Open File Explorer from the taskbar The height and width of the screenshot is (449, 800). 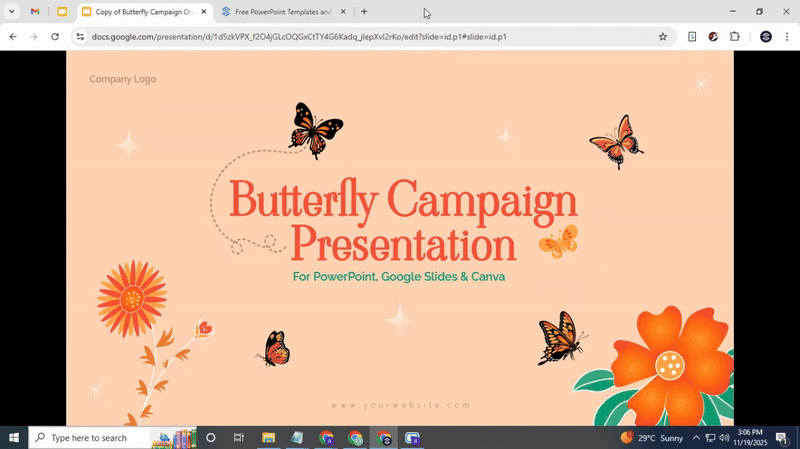(268, 438)
